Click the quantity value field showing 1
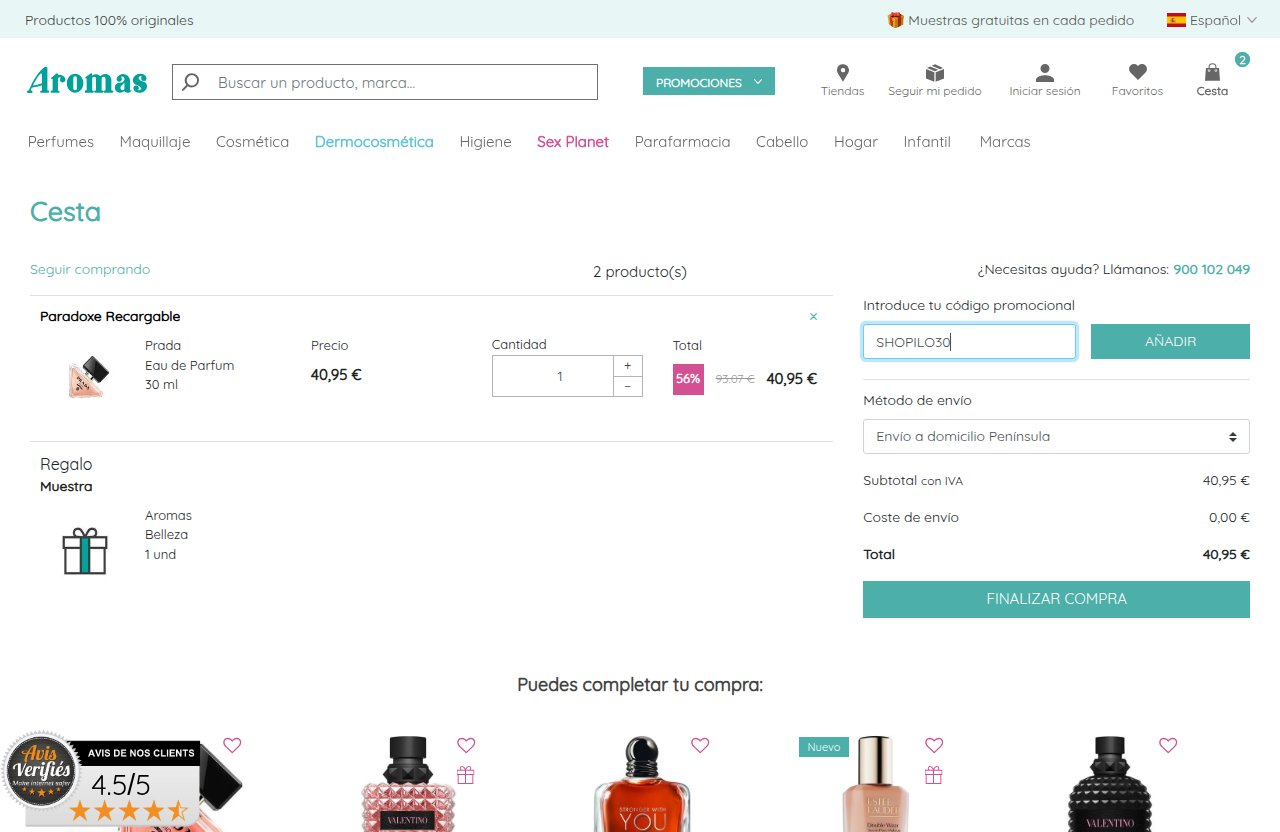The height and width of the screenshot is (832, 1280). pos(553,376)
